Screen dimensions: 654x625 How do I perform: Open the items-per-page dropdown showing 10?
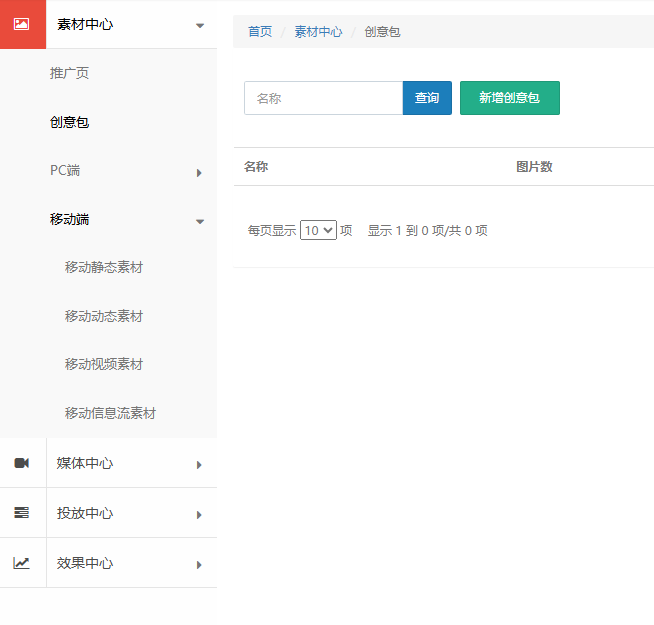tap(319, 230)
